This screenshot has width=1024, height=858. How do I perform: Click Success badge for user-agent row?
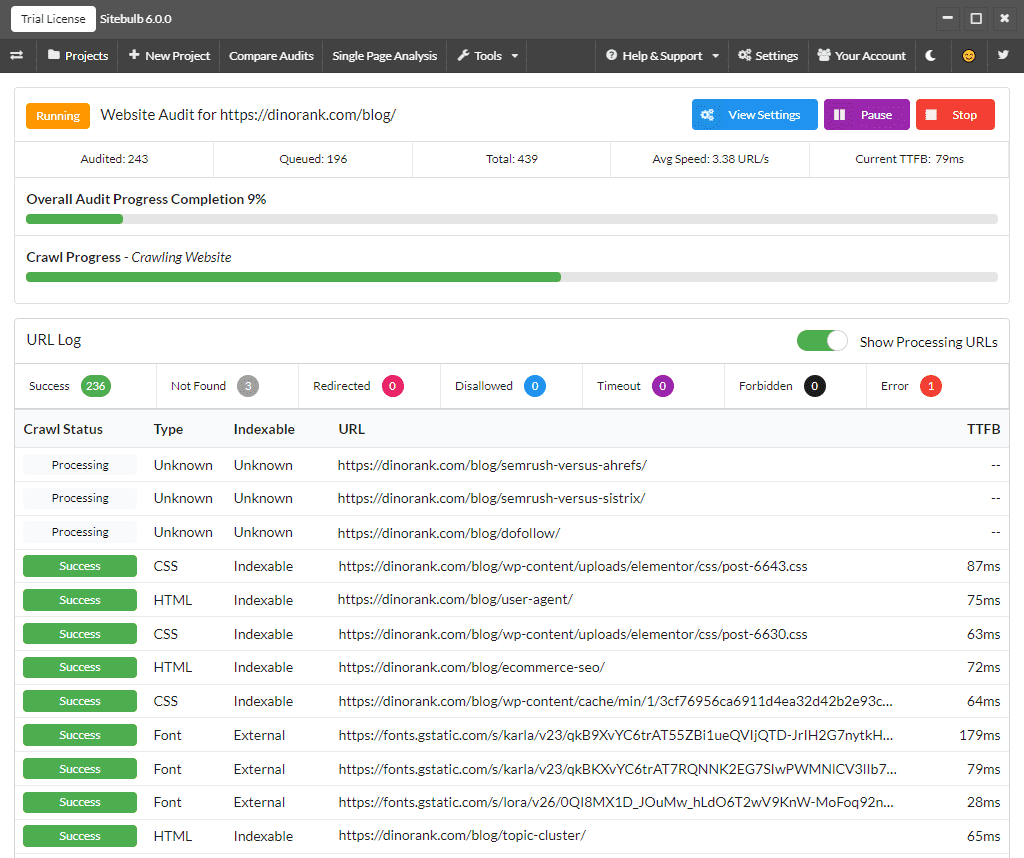[x=80, y=600]
